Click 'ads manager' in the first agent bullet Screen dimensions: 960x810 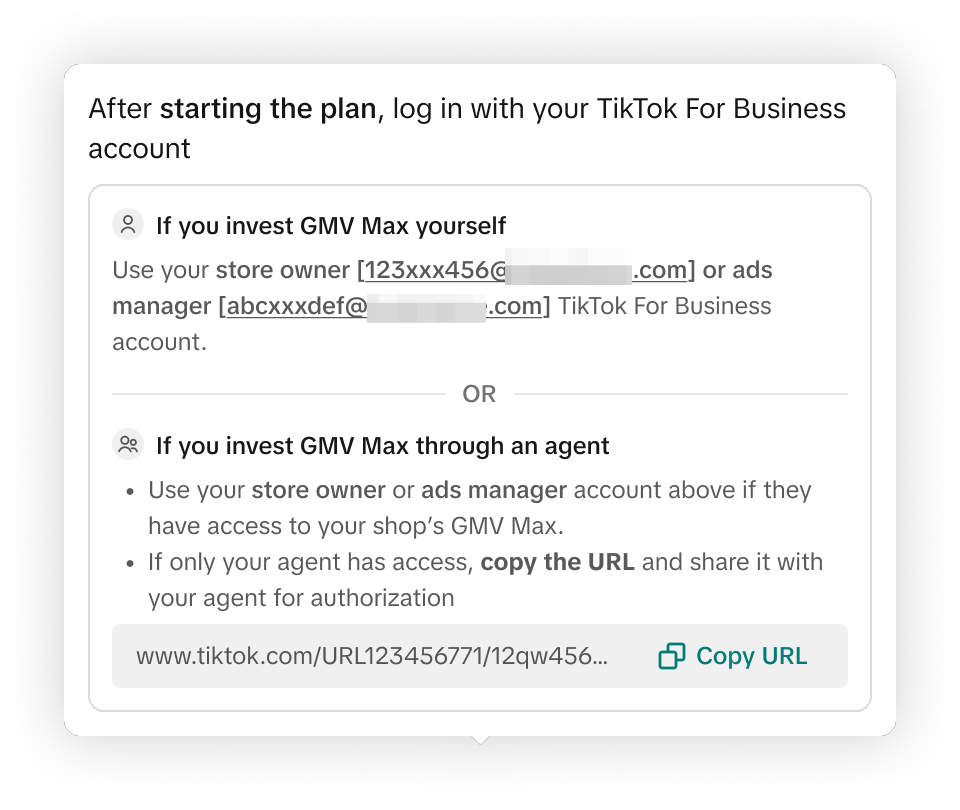(494, 490)
